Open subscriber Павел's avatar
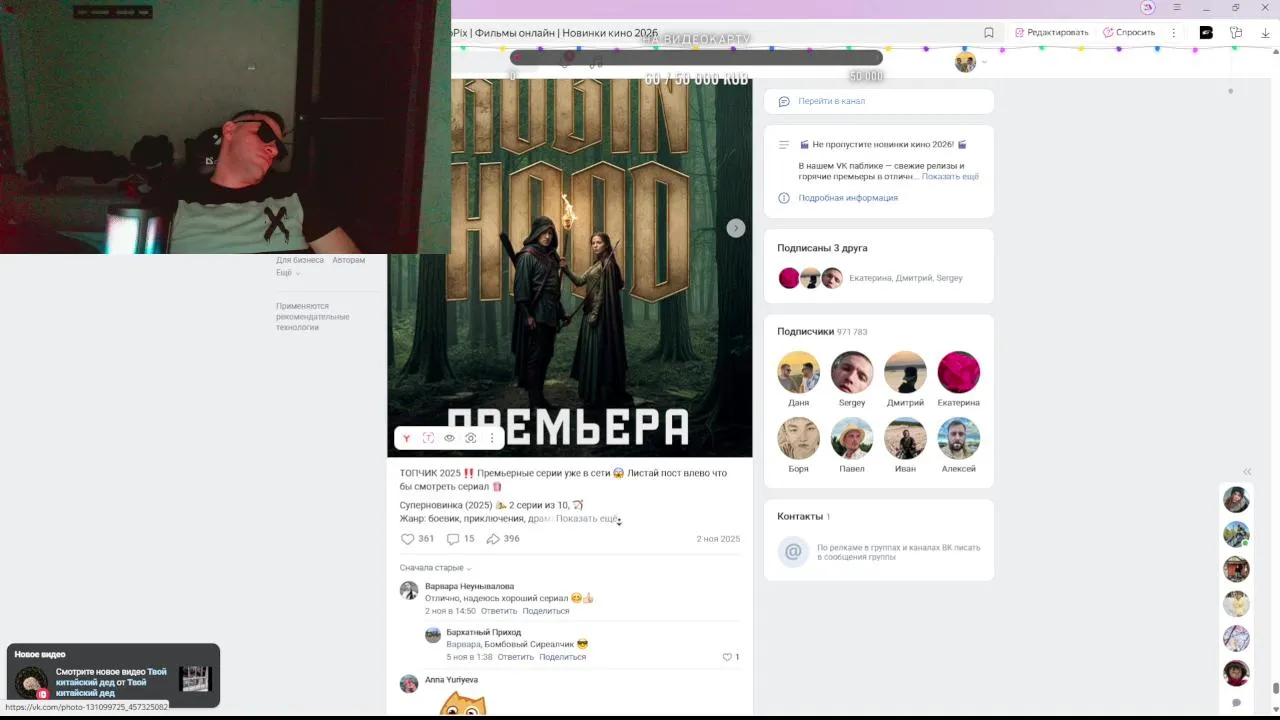The height and width of the screenshot is (720, 1280). (x=852, y=438)
